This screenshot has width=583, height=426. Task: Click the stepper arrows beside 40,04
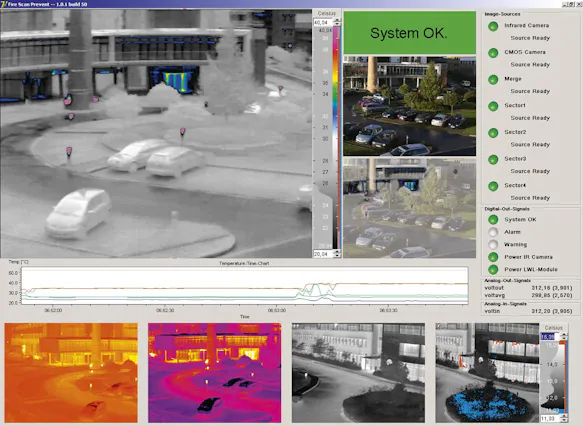(x=337, y=23)
